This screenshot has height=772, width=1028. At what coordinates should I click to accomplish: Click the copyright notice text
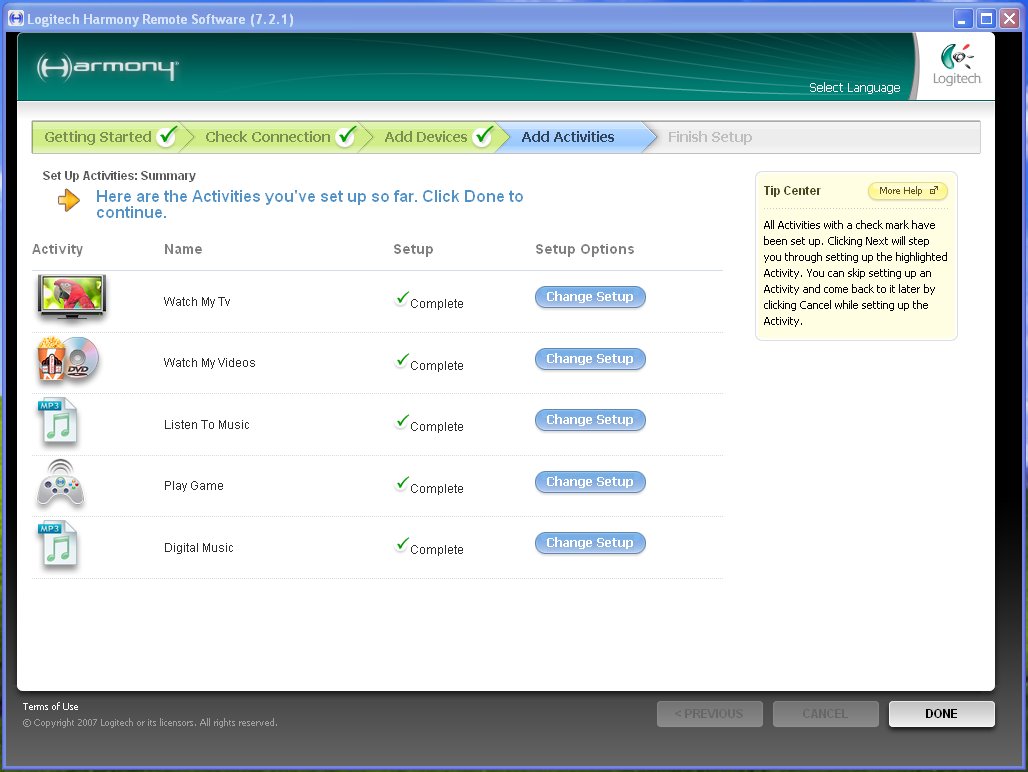pyautogui.click(x=150, y=722)
